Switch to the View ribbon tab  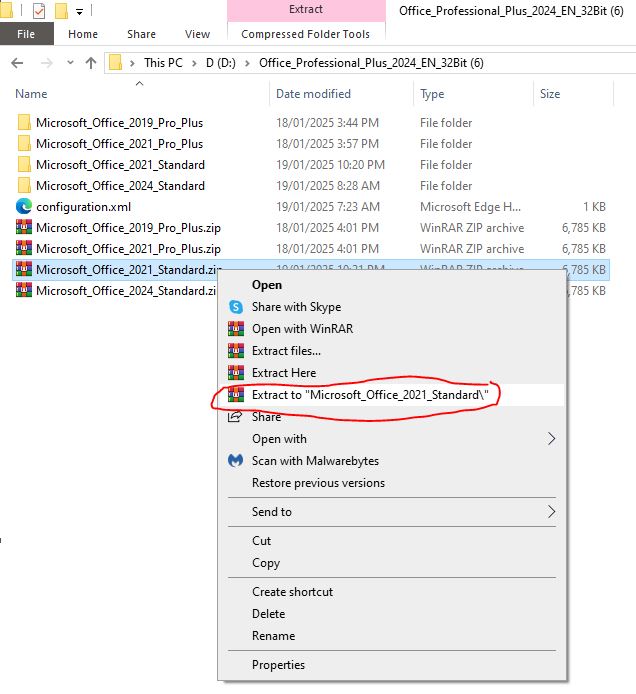pos(197,34)
